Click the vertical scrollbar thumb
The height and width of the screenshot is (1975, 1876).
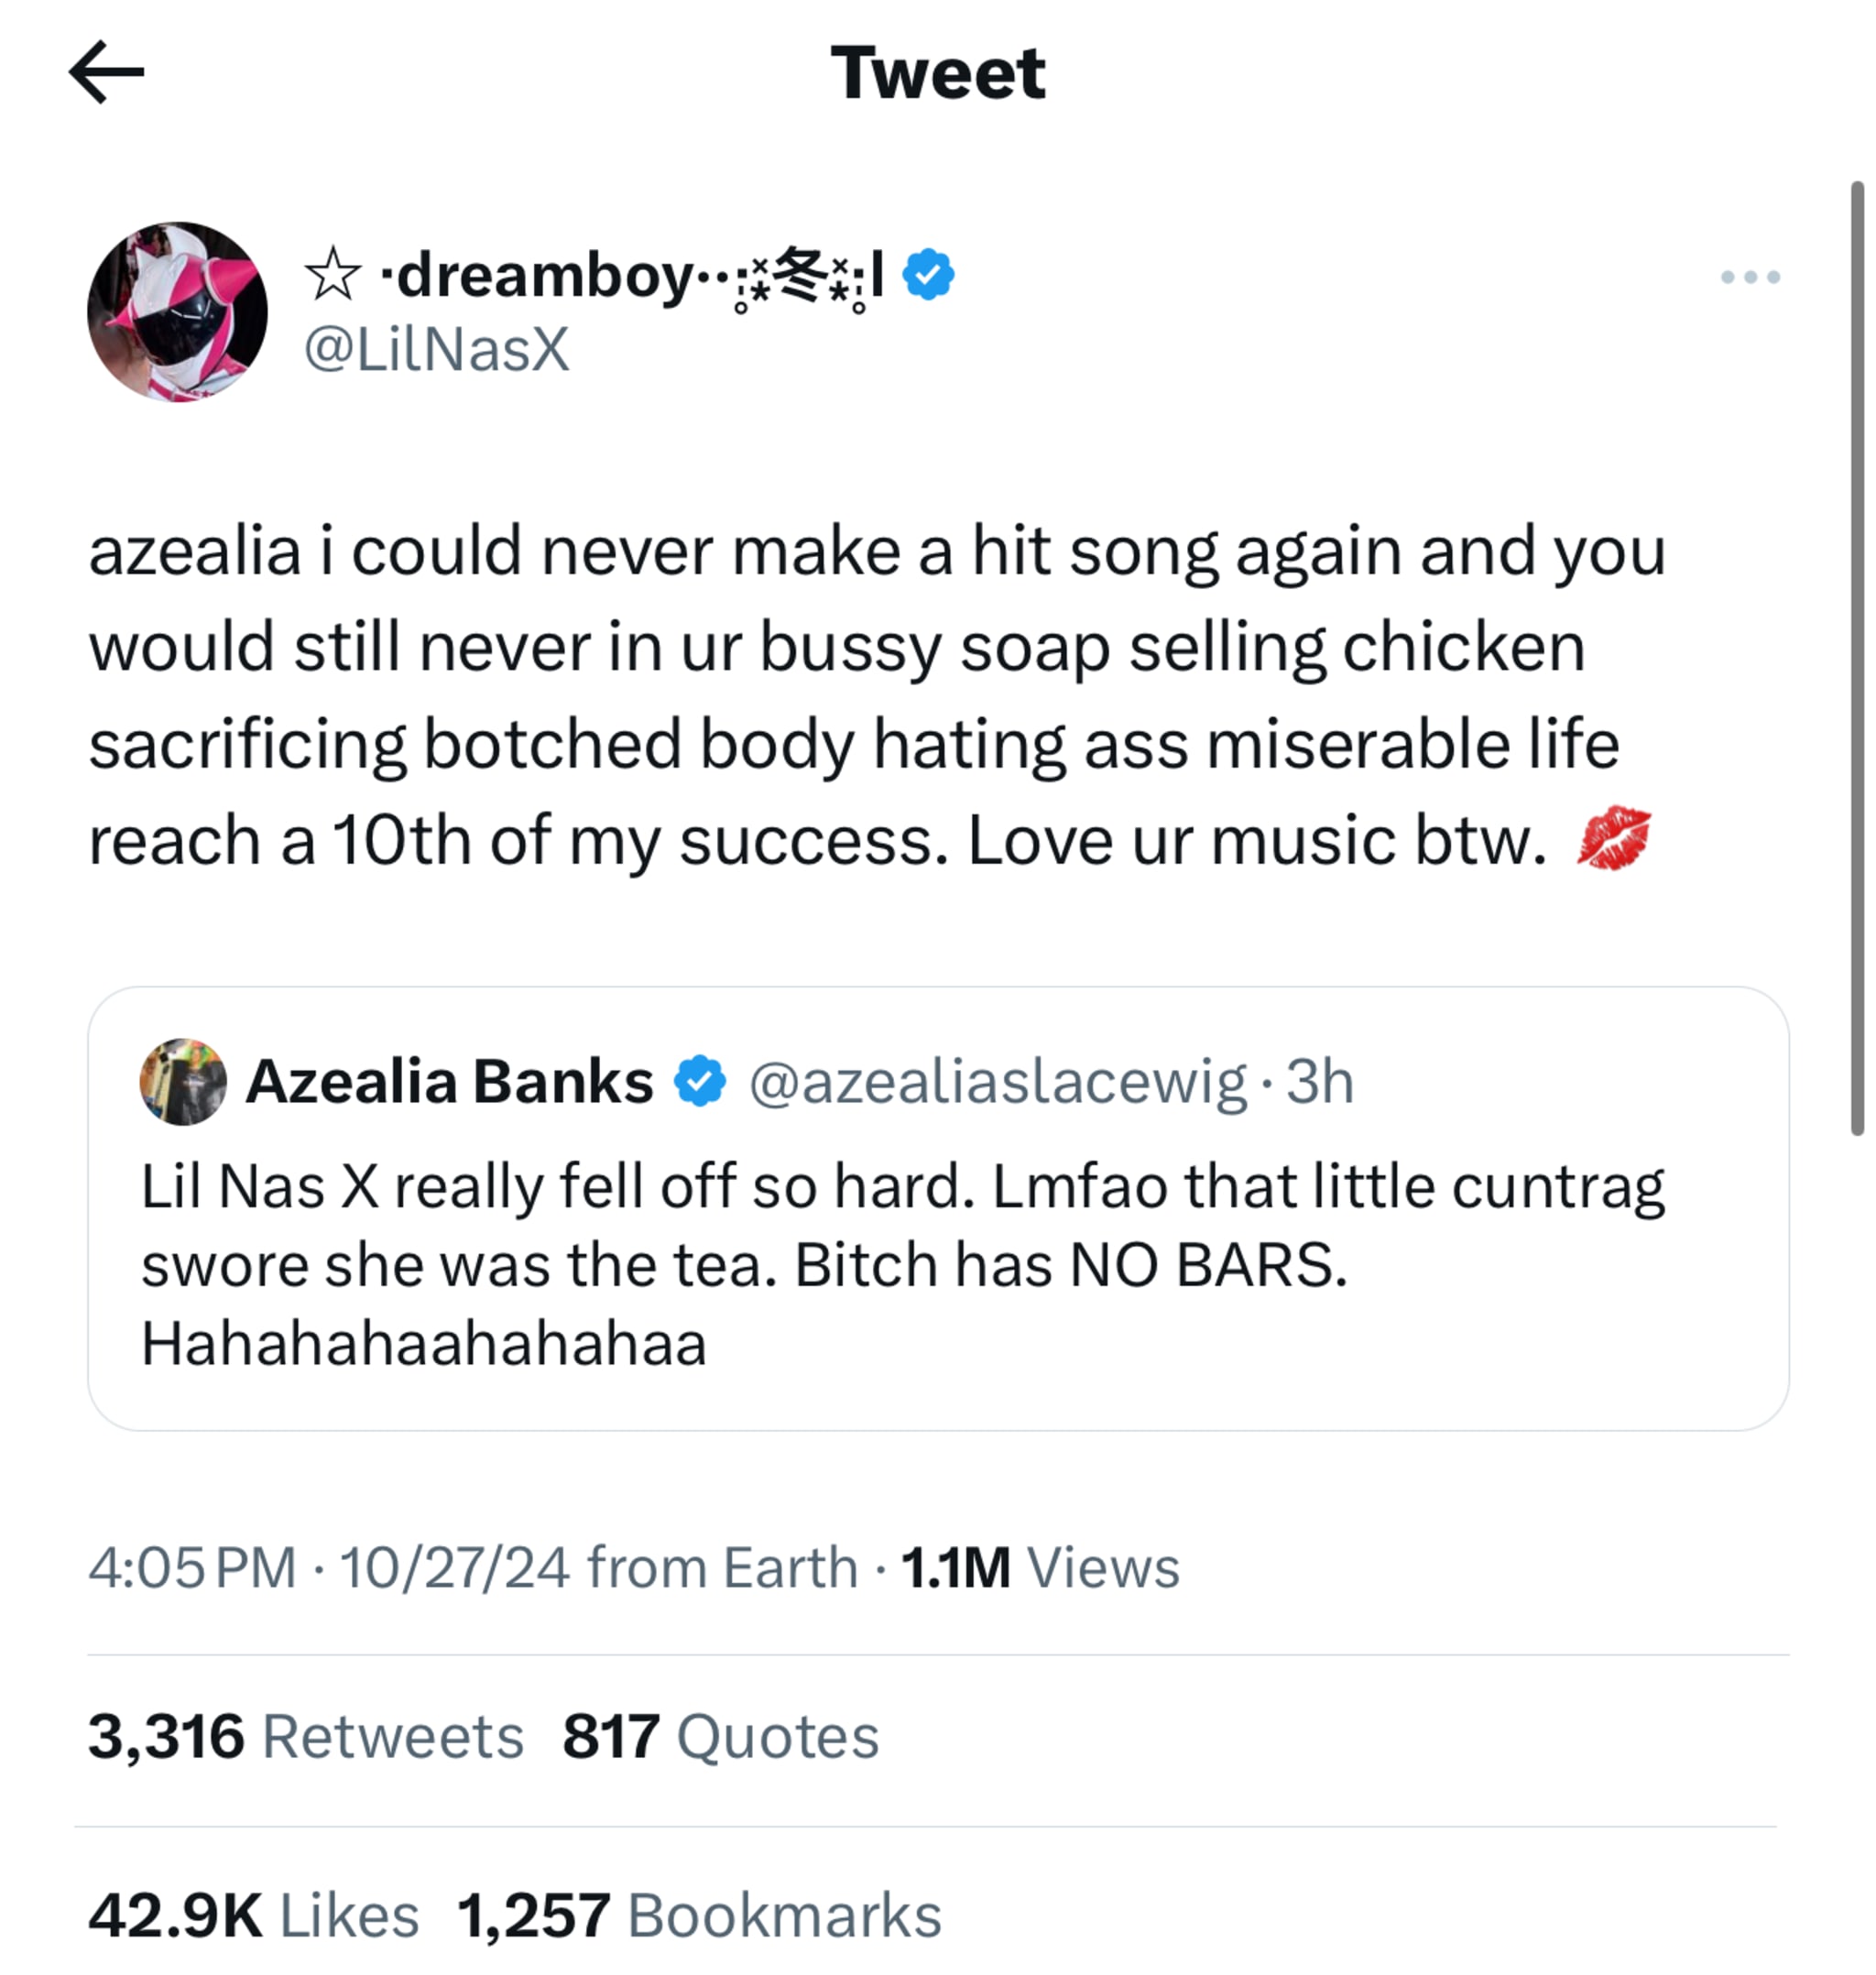[x=1857, y=660]
